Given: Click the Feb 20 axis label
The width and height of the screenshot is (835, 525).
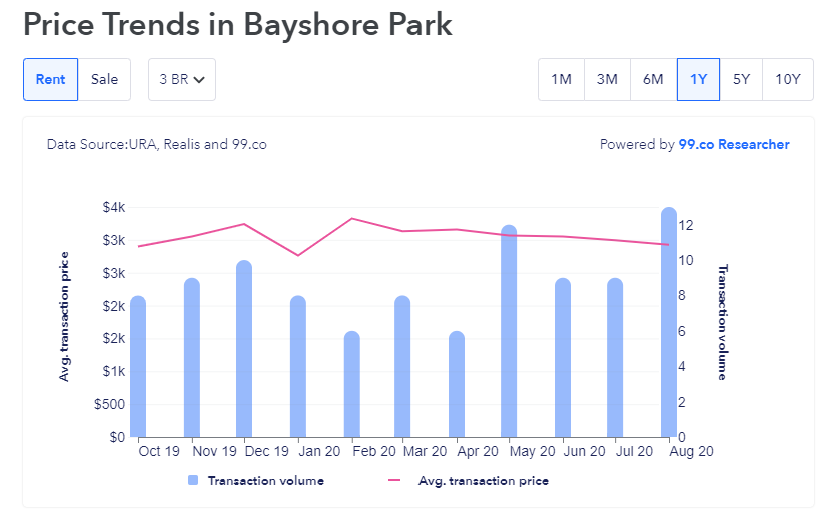Looking at the screenshot, I should pyautogui.click(x=374, y=451).
